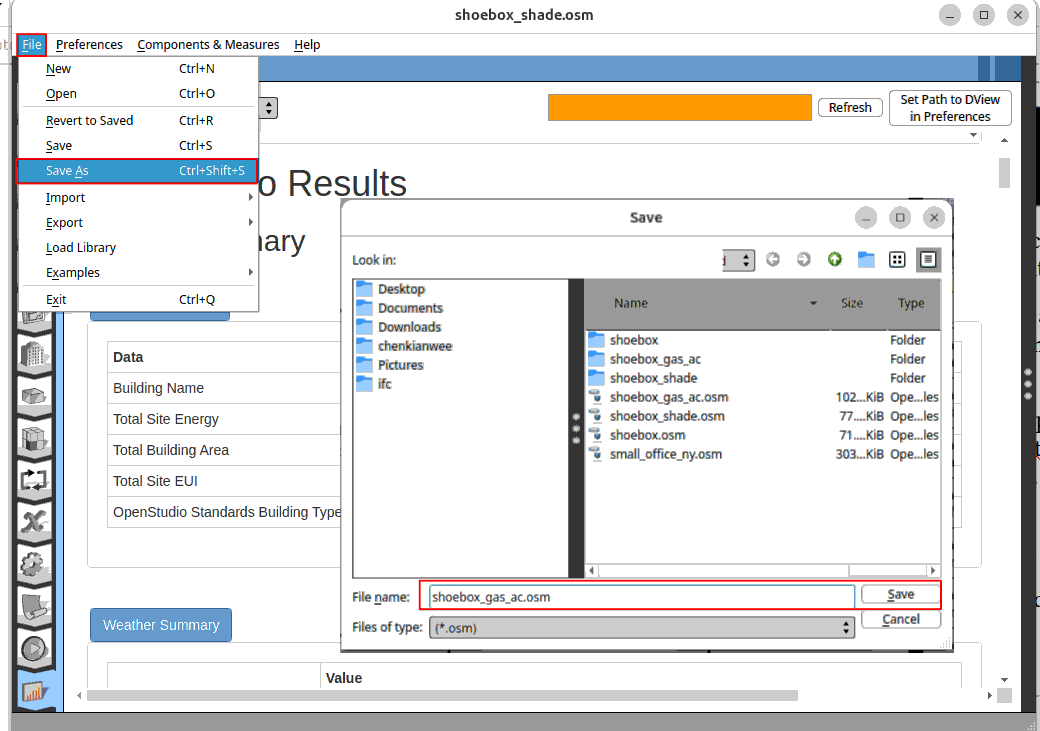
Task: Click the orange status bar
Action: [x=679, y=108]
